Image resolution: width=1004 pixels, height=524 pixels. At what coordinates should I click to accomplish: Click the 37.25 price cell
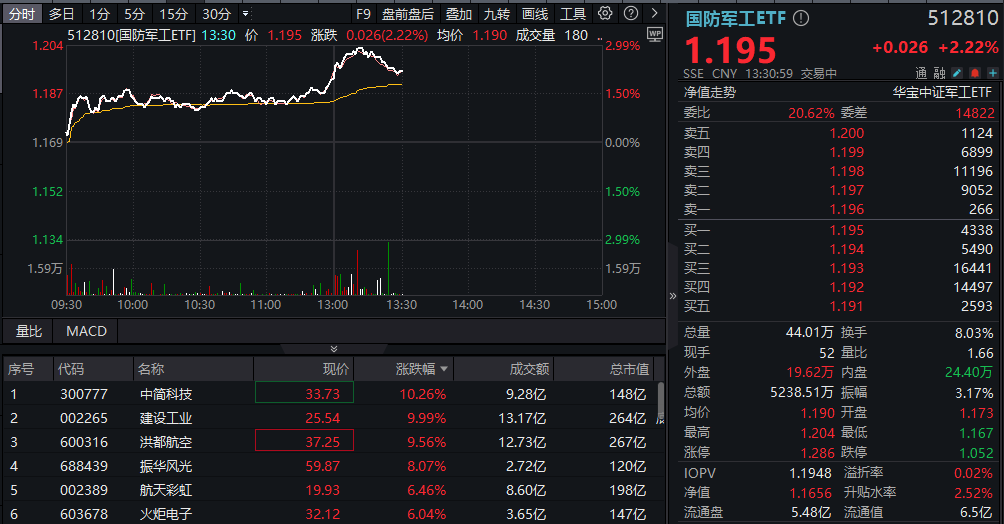[x=304, y=441]
